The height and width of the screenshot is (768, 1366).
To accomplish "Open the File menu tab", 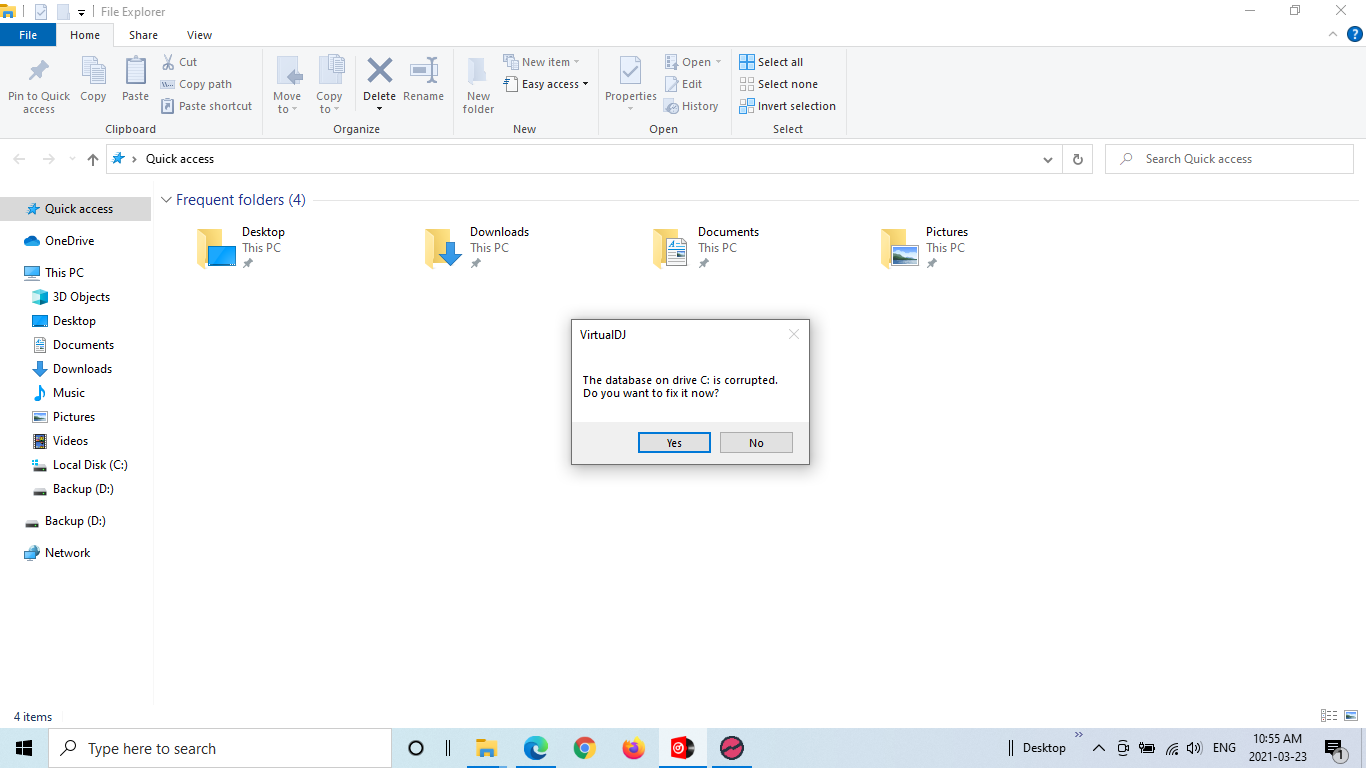I will pos(28,35).
